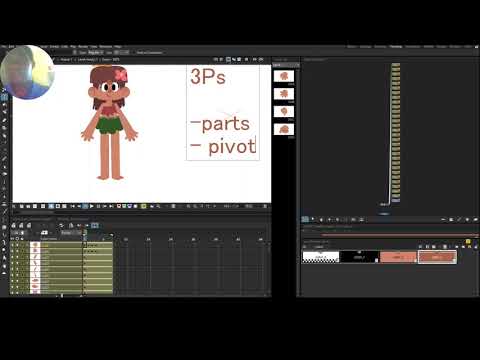Open the Windows menu

pyautogui.click(x=106, y=47)
